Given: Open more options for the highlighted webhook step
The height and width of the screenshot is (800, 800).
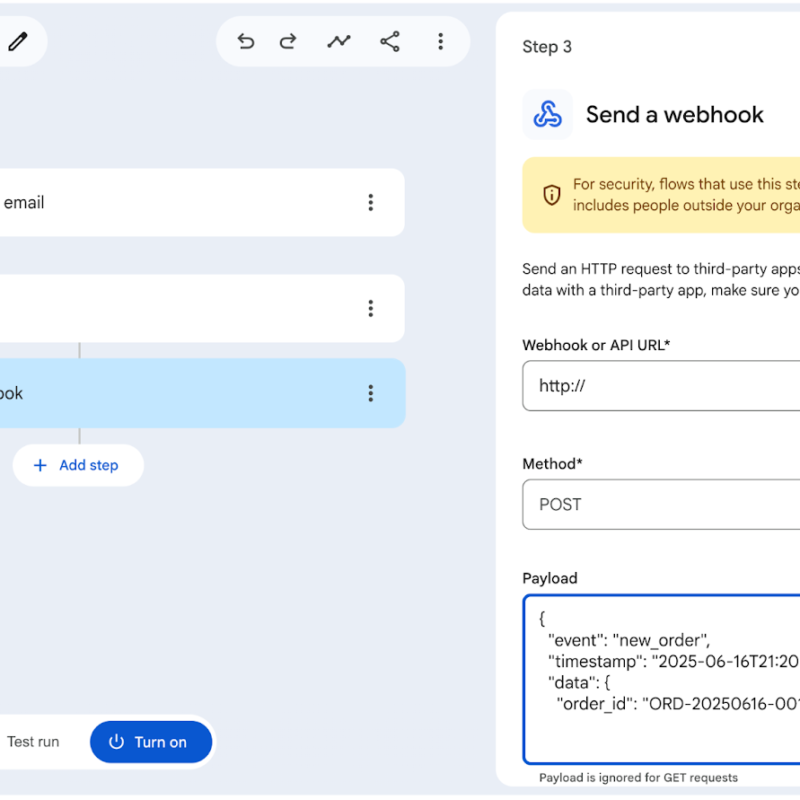Looking at the screenshot, I should pyautogui.click(x=371, y=393).
